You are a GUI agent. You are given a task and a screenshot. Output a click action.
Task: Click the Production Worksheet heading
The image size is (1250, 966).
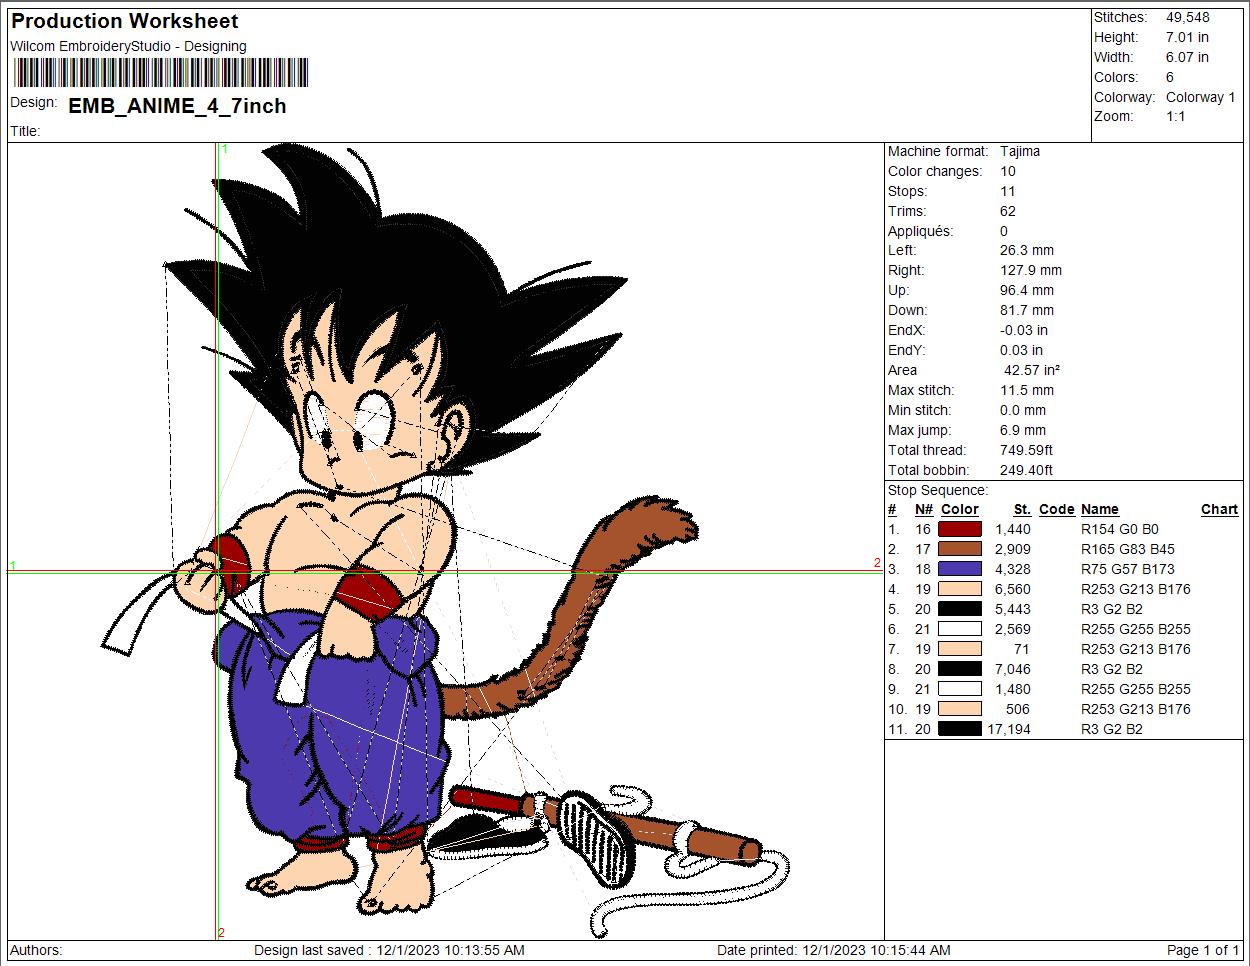[x=124, y=21]
